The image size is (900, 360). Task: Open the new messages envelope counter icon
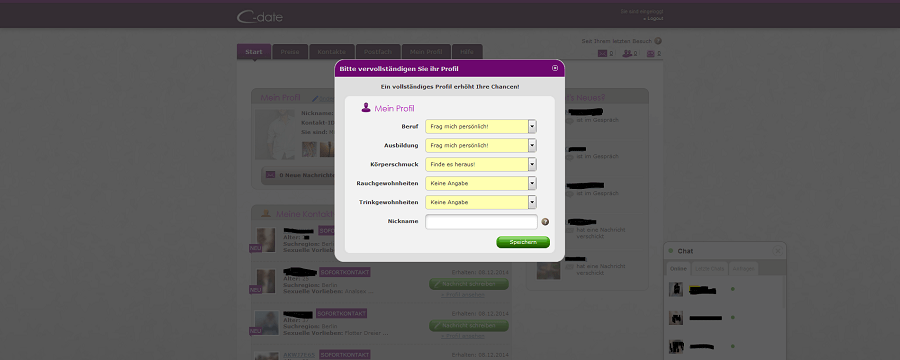coord(603,53)
